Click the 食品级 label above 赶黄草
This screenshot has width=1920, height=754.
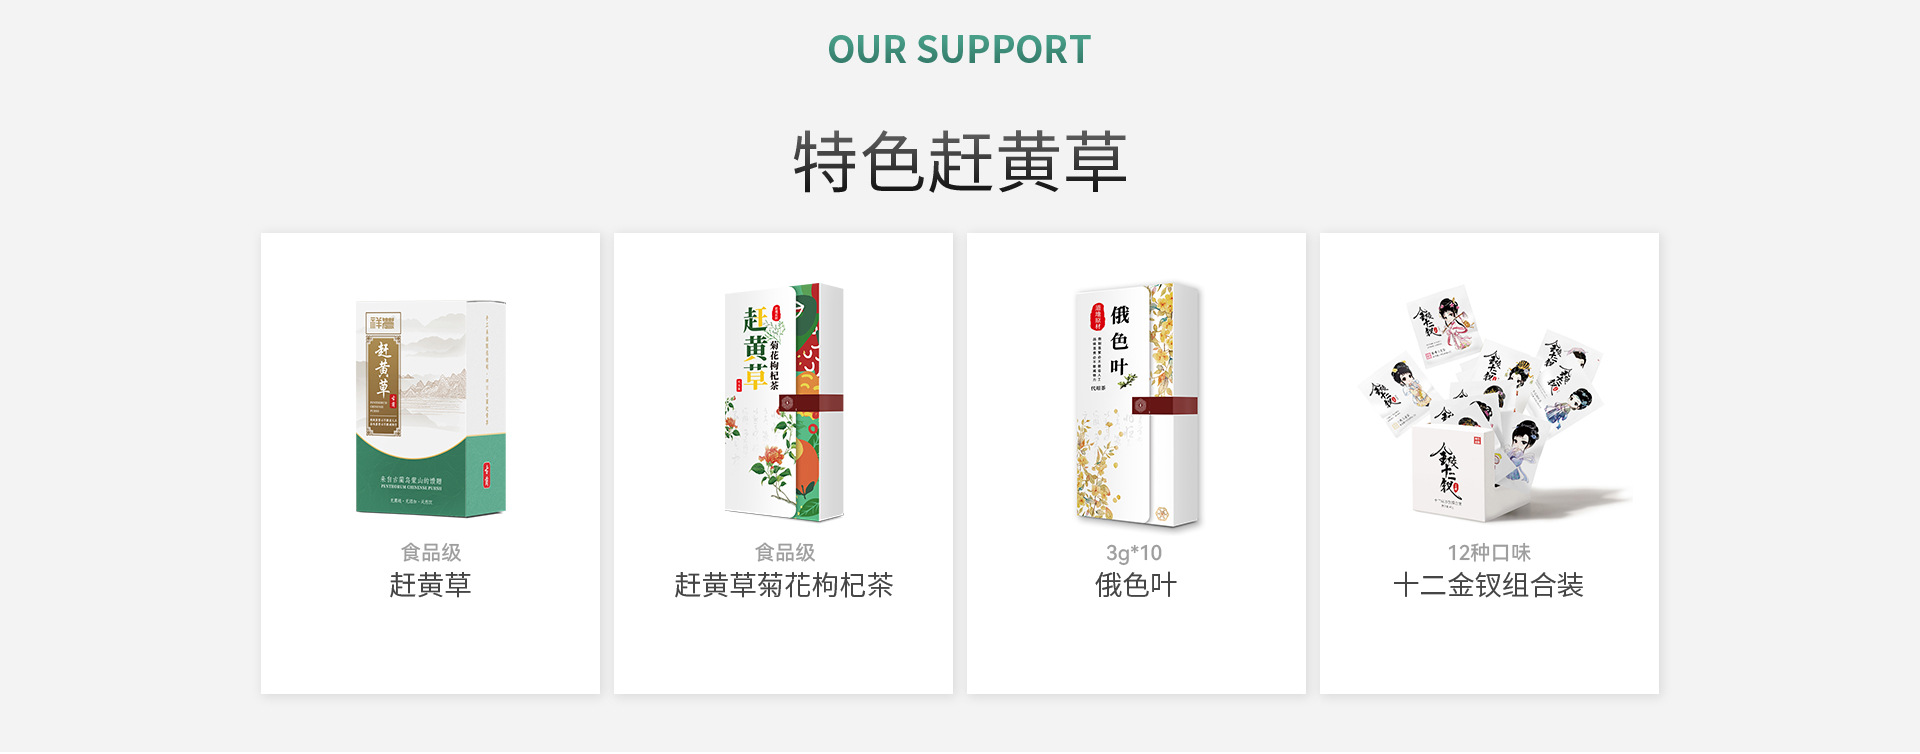point(431,552)
